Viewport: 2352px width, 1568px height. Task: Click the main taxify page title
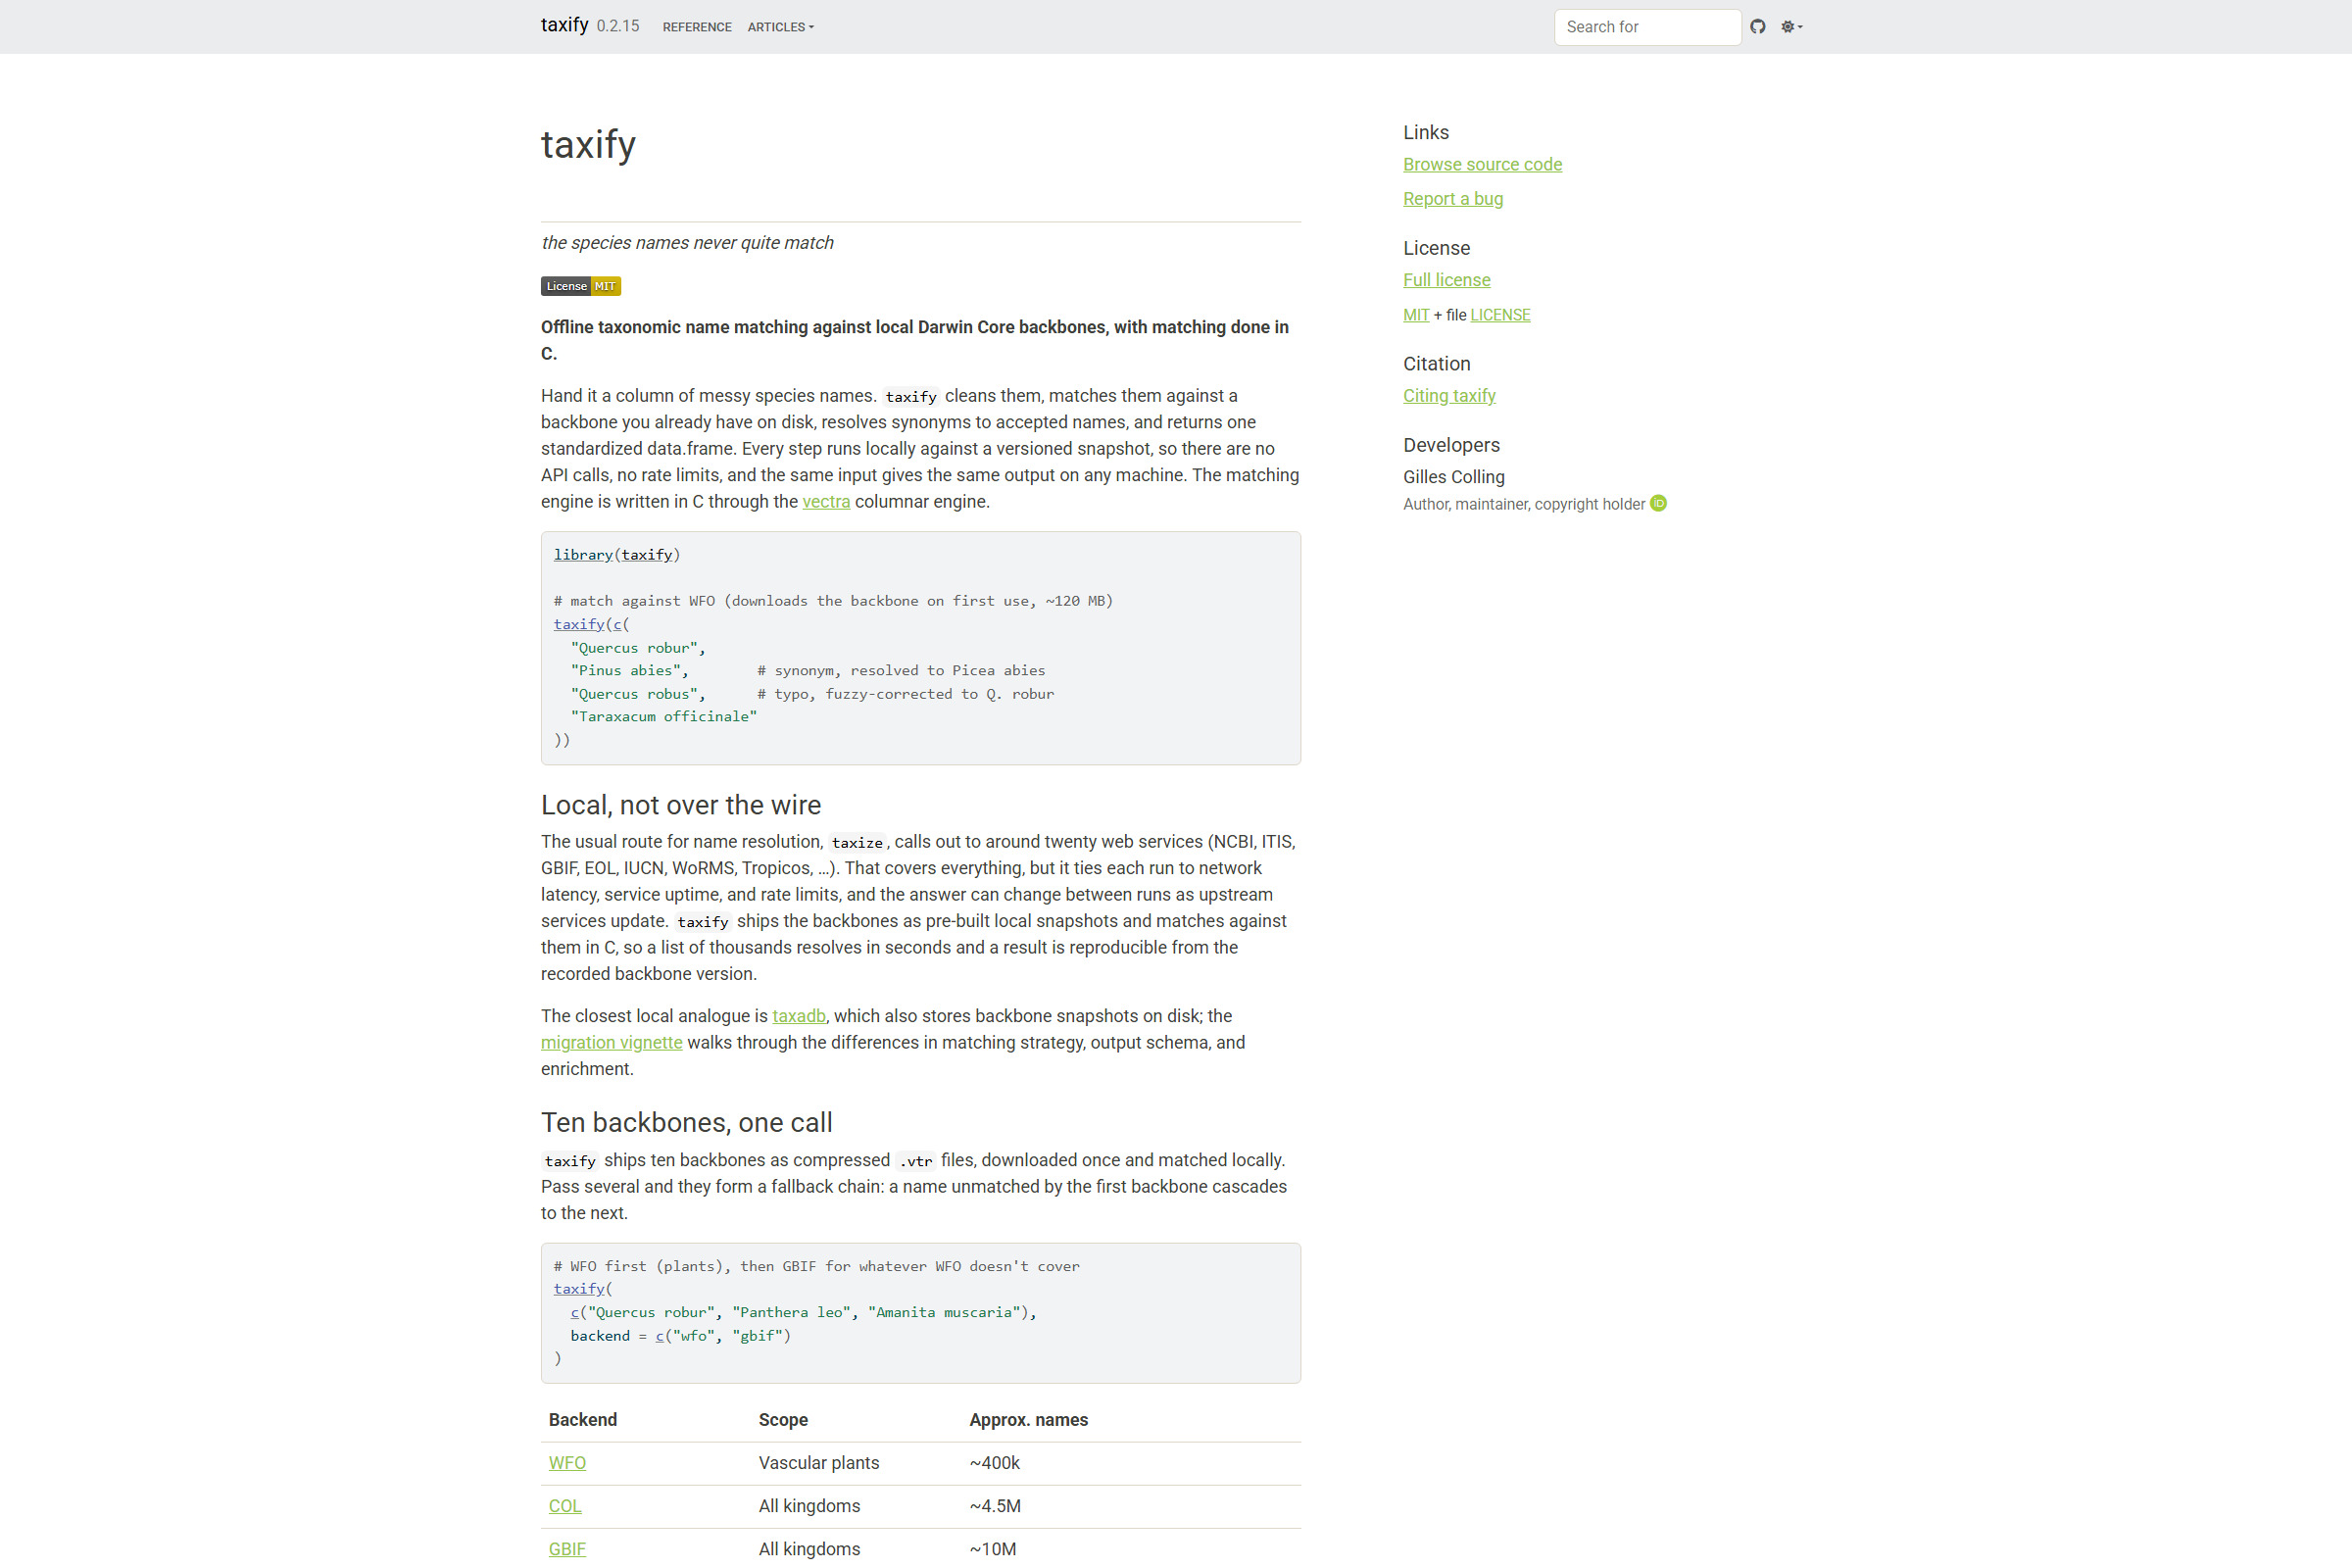click(x=588, y=145)
